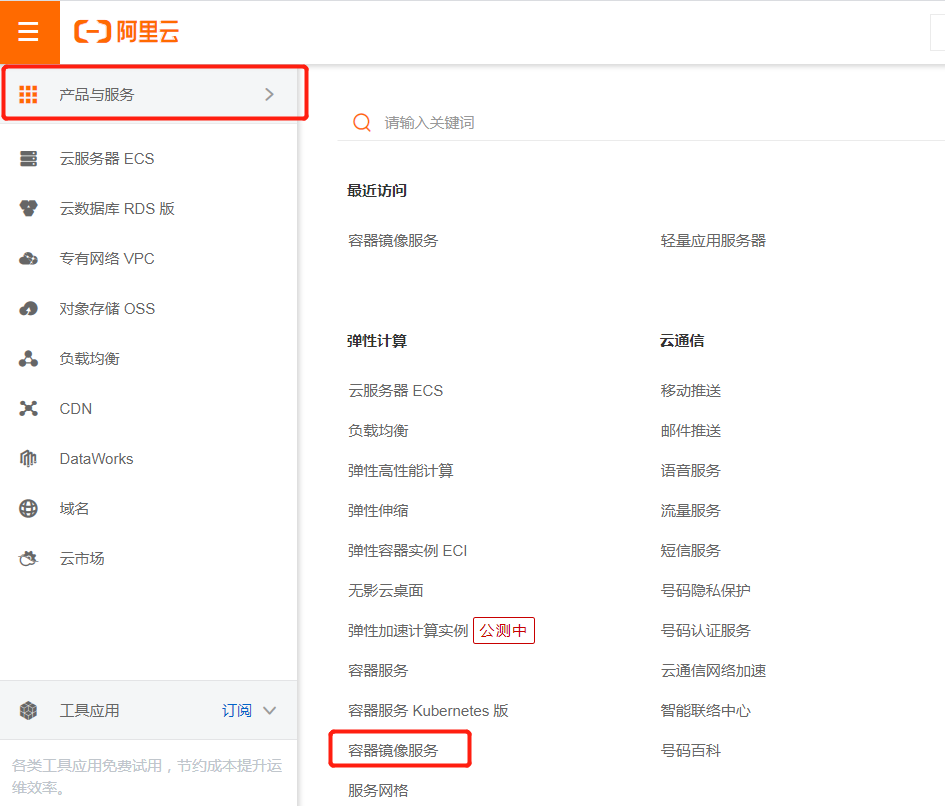The height and width of the screenshot is (806, 945).
Task: Click the 云数据库 RDS 版 sidebar icon
Action: click(x=28, y=208)
